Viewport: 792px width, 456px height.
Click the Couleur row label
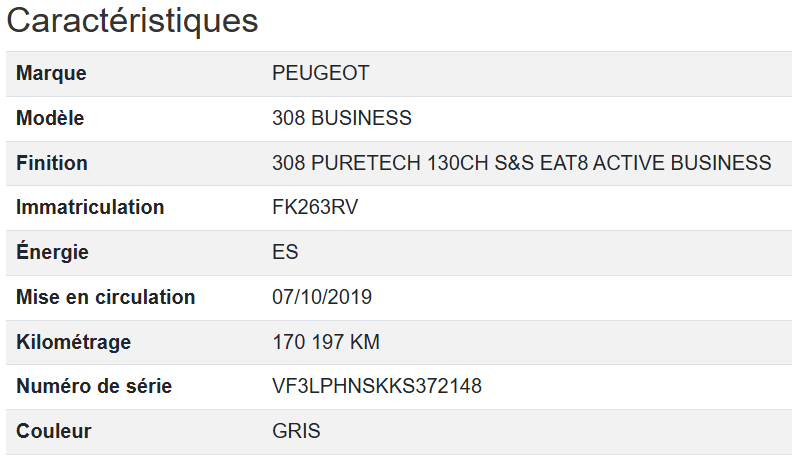(x=54, y=431)
